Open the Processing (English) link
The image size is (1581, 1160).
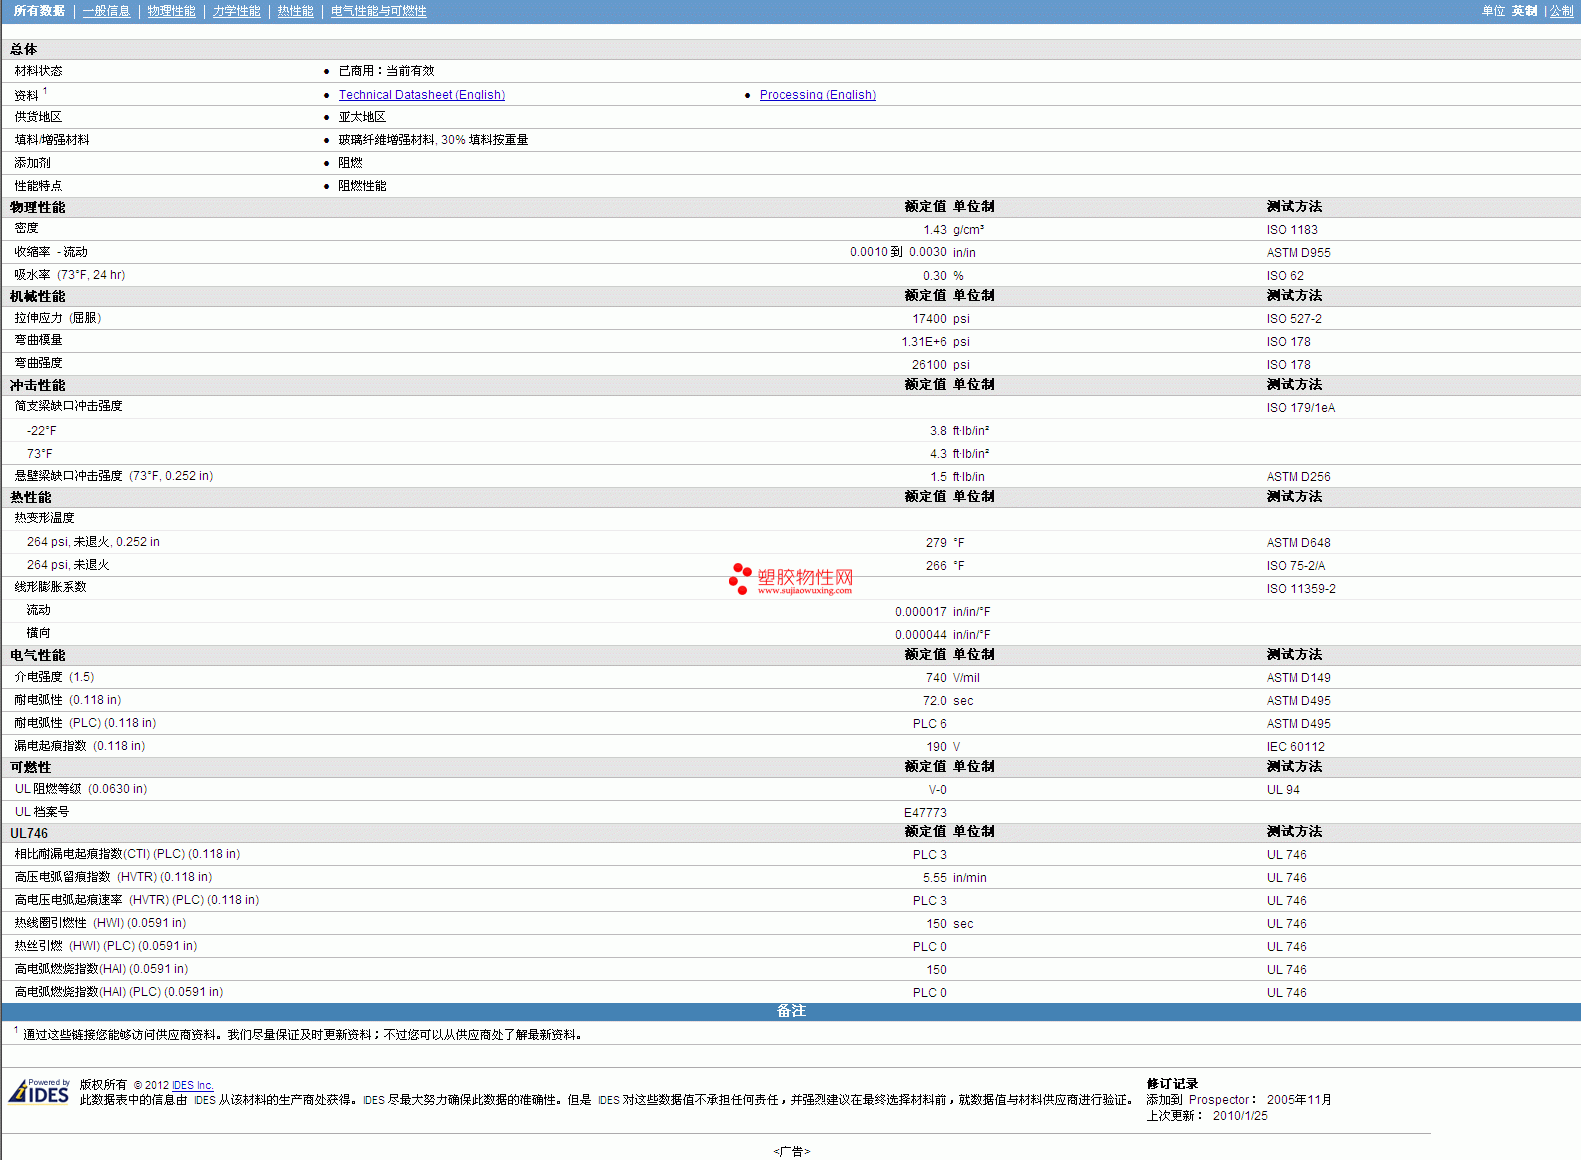(x=817, y=95)
